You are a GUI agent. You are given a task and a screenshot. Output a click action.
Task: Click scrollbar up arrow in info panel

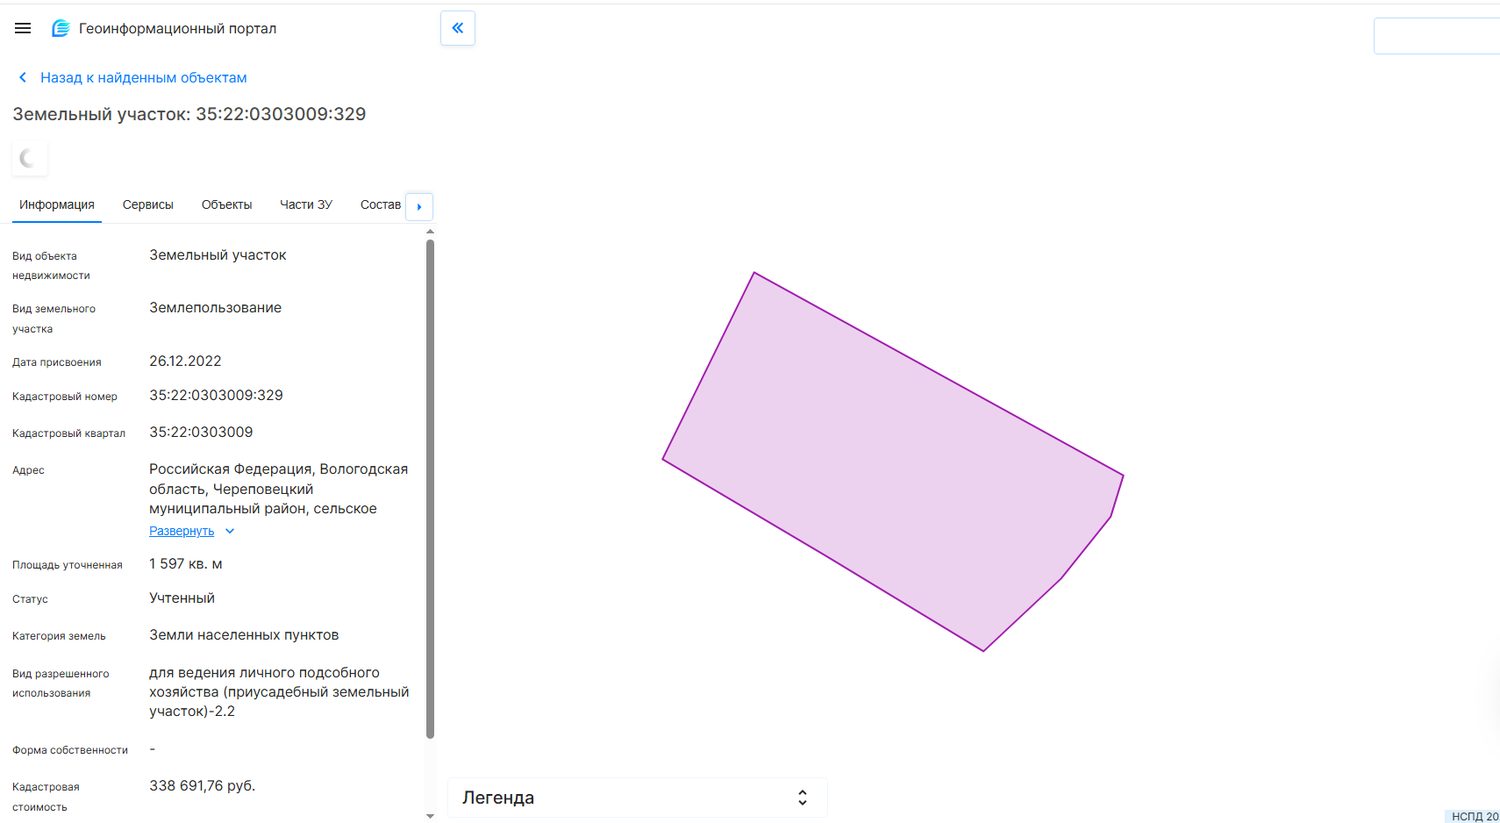pos(430,232)
